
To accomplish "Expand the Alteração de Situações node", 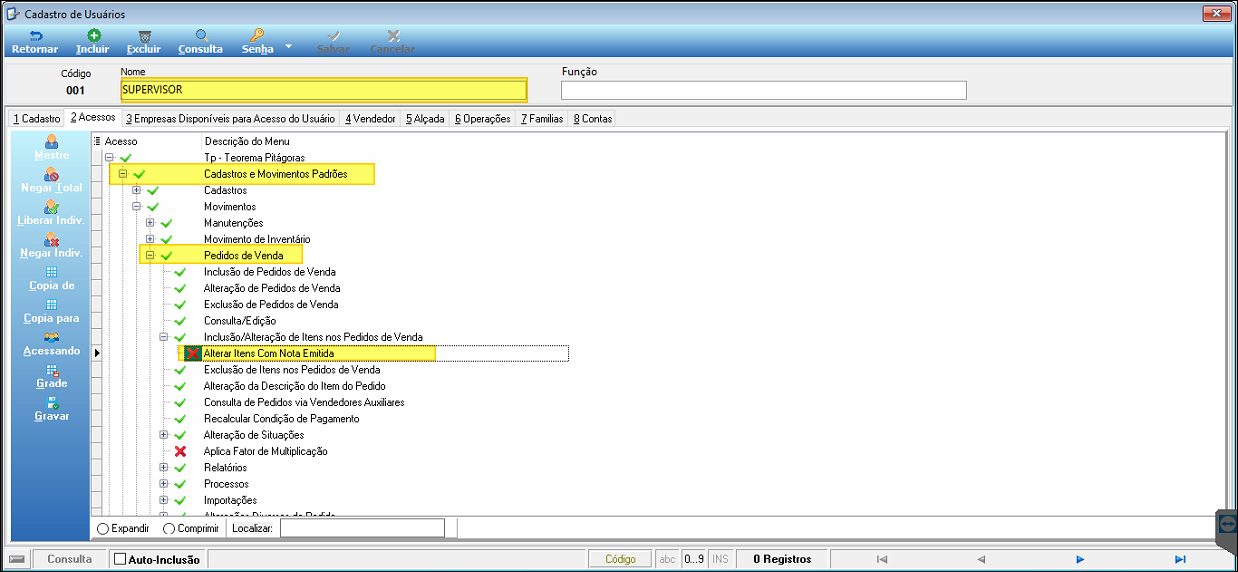I will coord(164,435).
